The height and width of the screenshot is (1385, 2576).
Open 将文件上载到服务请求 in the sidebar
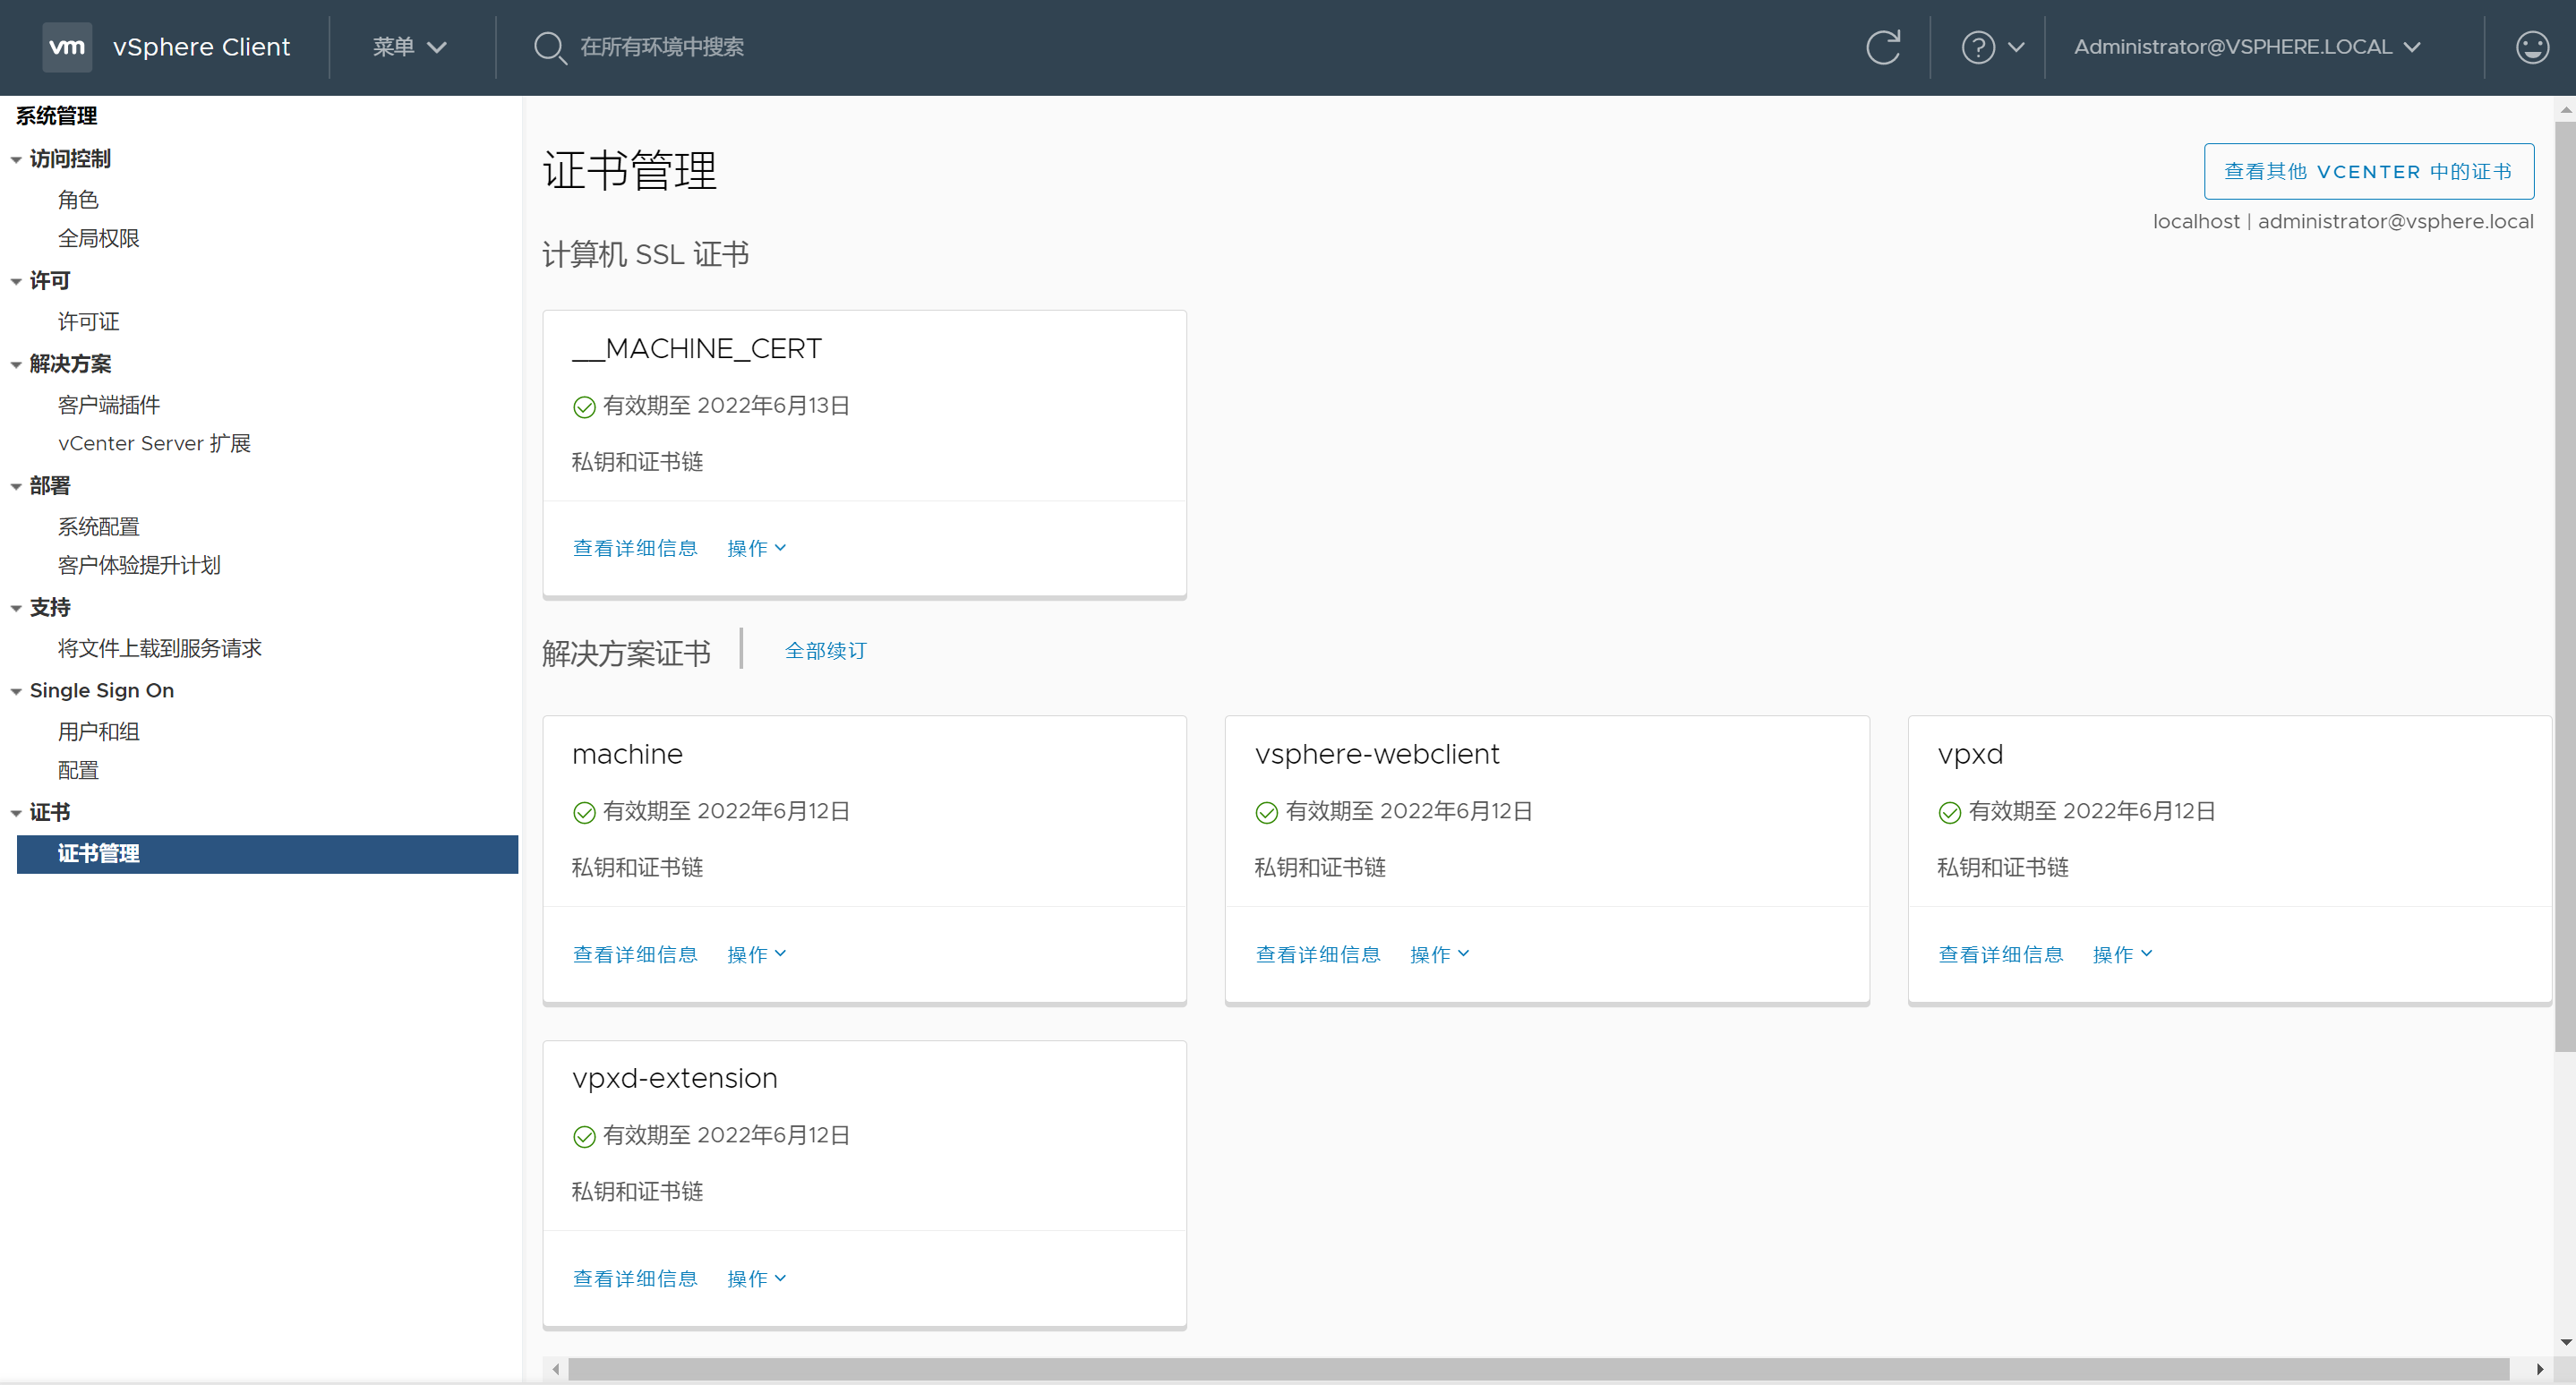pos(159,648)
